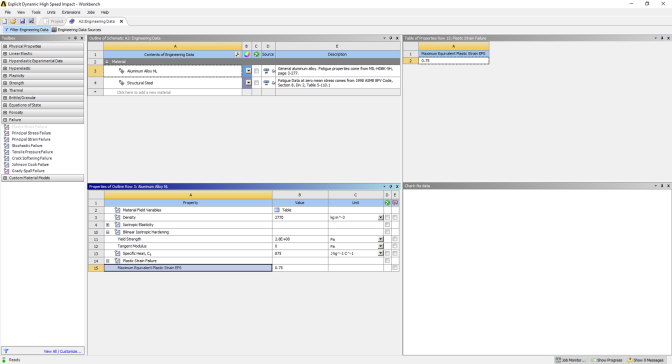Open the Extensions menu

tap(71, 12)
